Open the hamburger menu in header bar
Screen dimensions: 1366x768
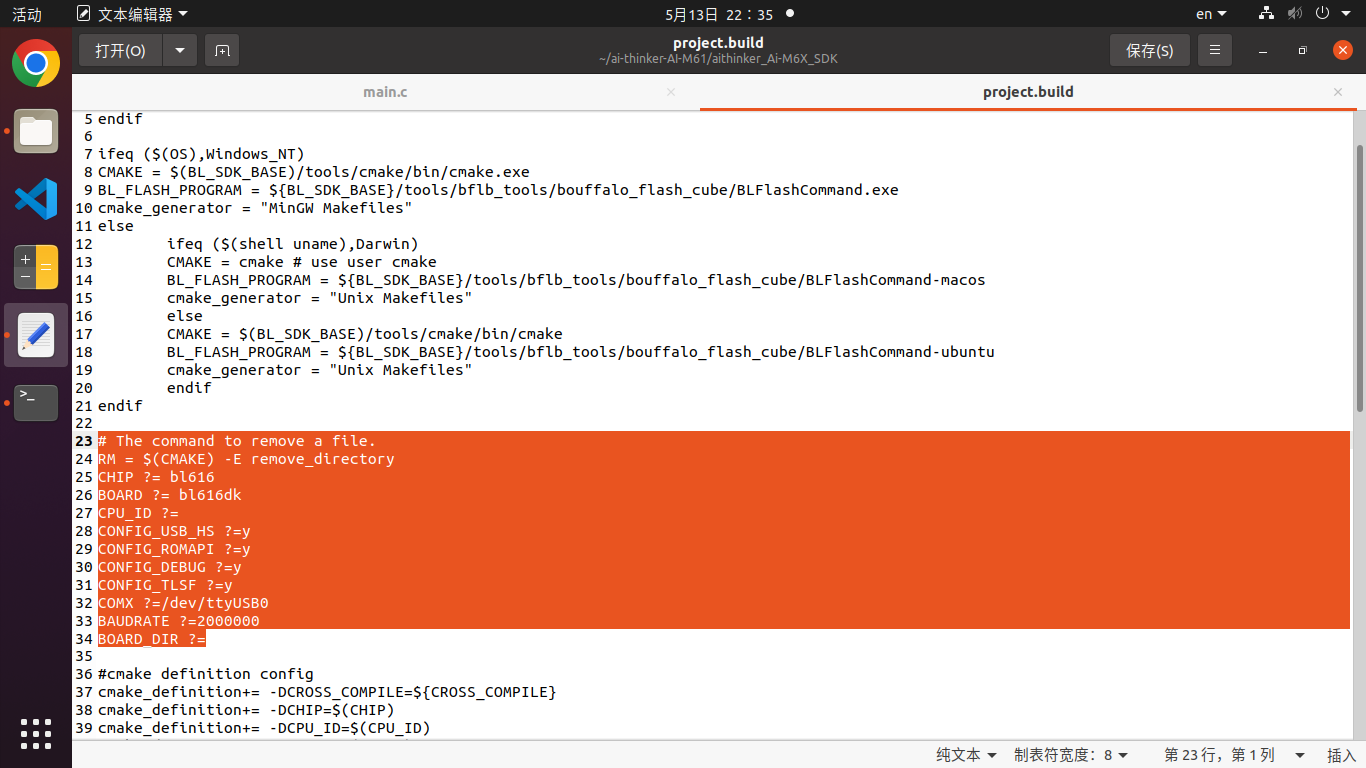[x=1215, y=50]
